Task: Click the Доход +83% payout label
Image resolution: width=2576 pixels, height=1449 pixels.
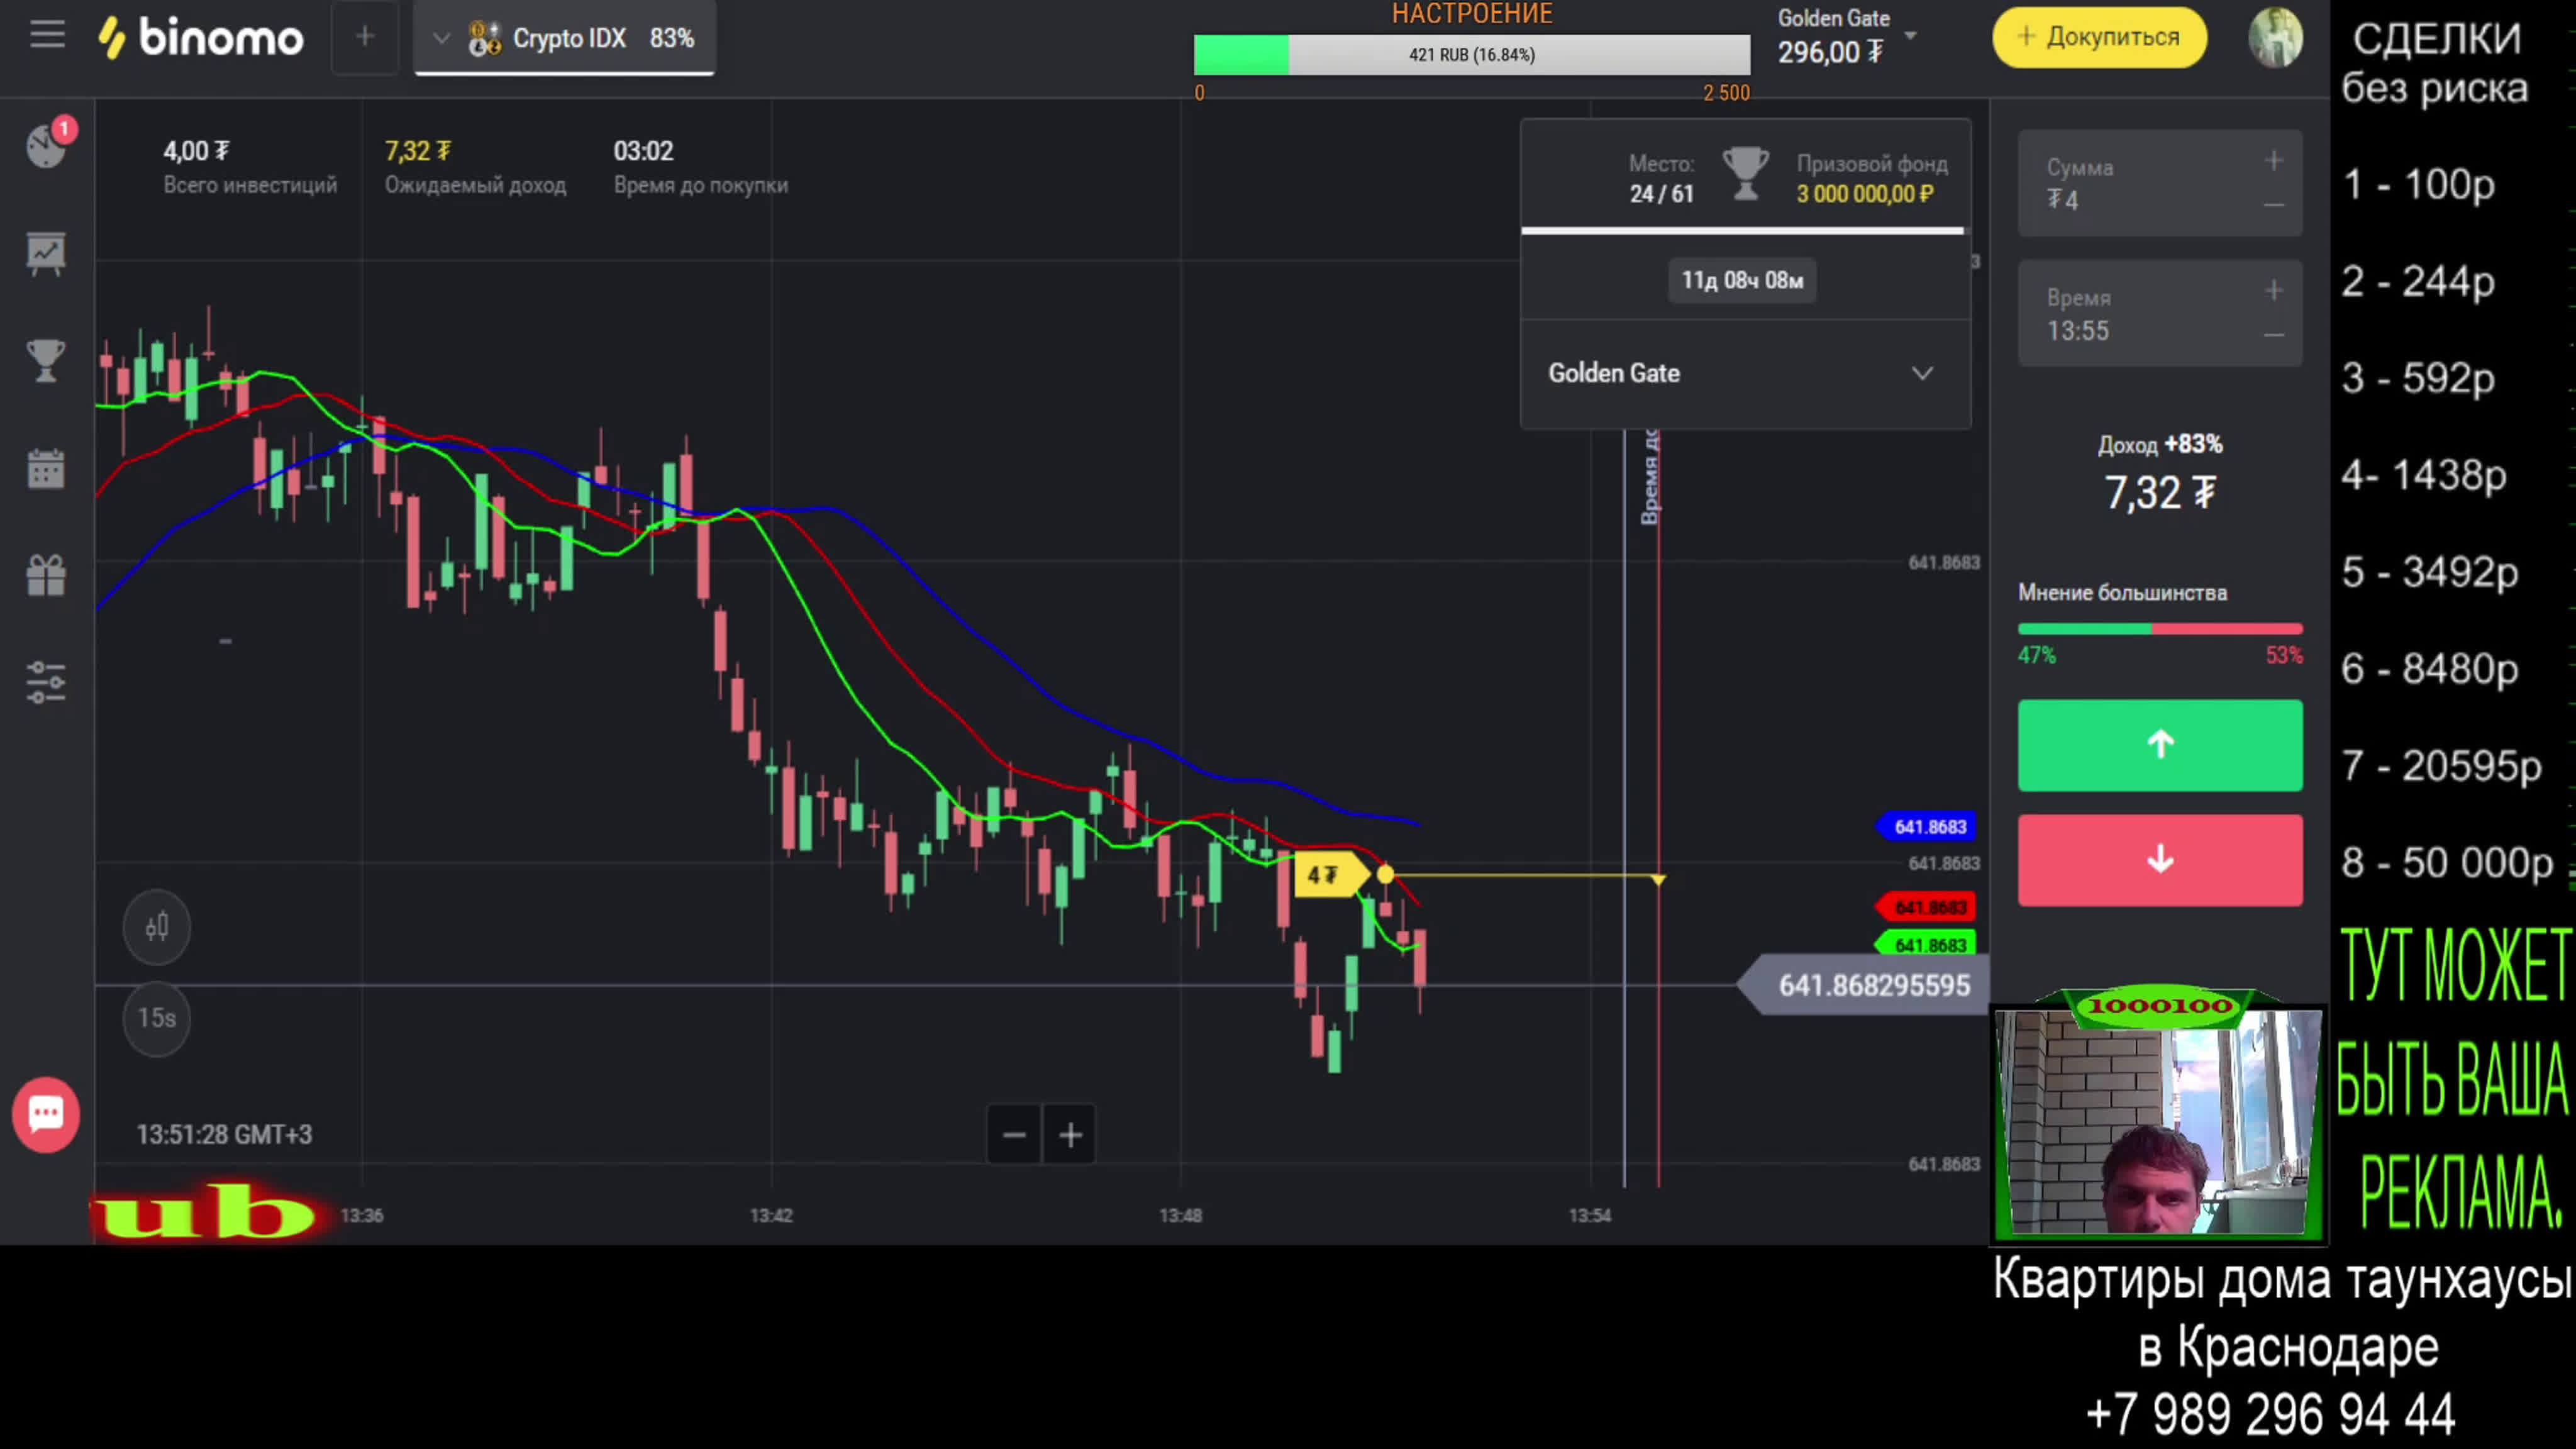Action: click(x=2160, y=444)
